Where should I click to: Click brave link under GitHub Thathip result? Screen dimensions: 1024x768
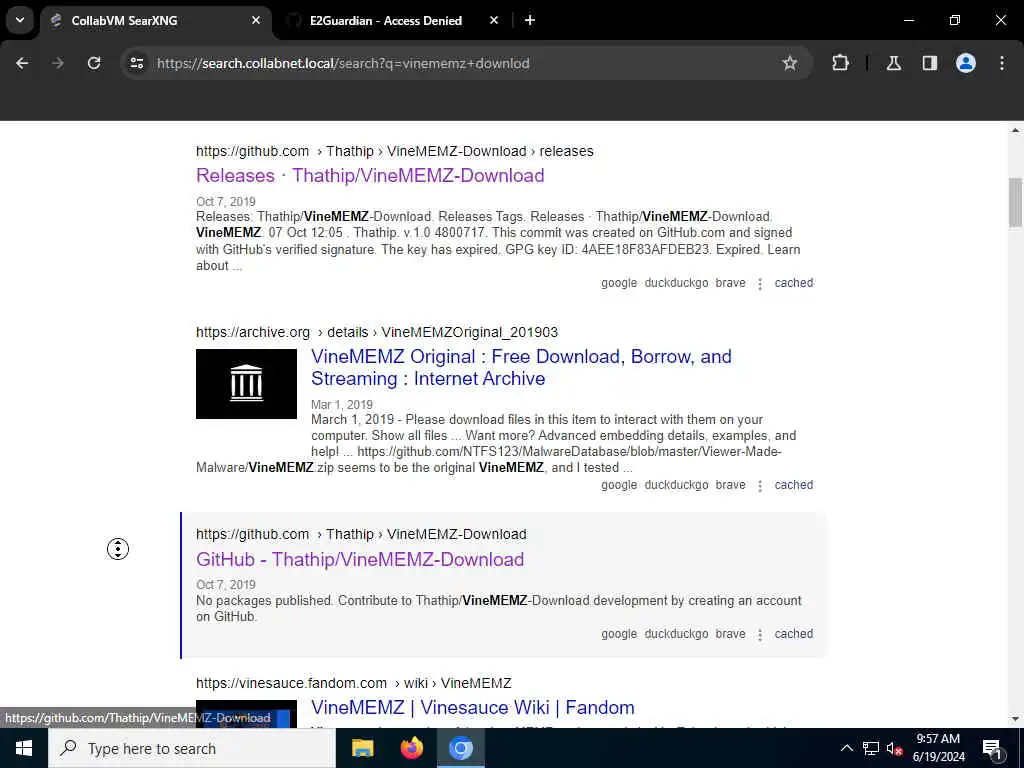730,633
